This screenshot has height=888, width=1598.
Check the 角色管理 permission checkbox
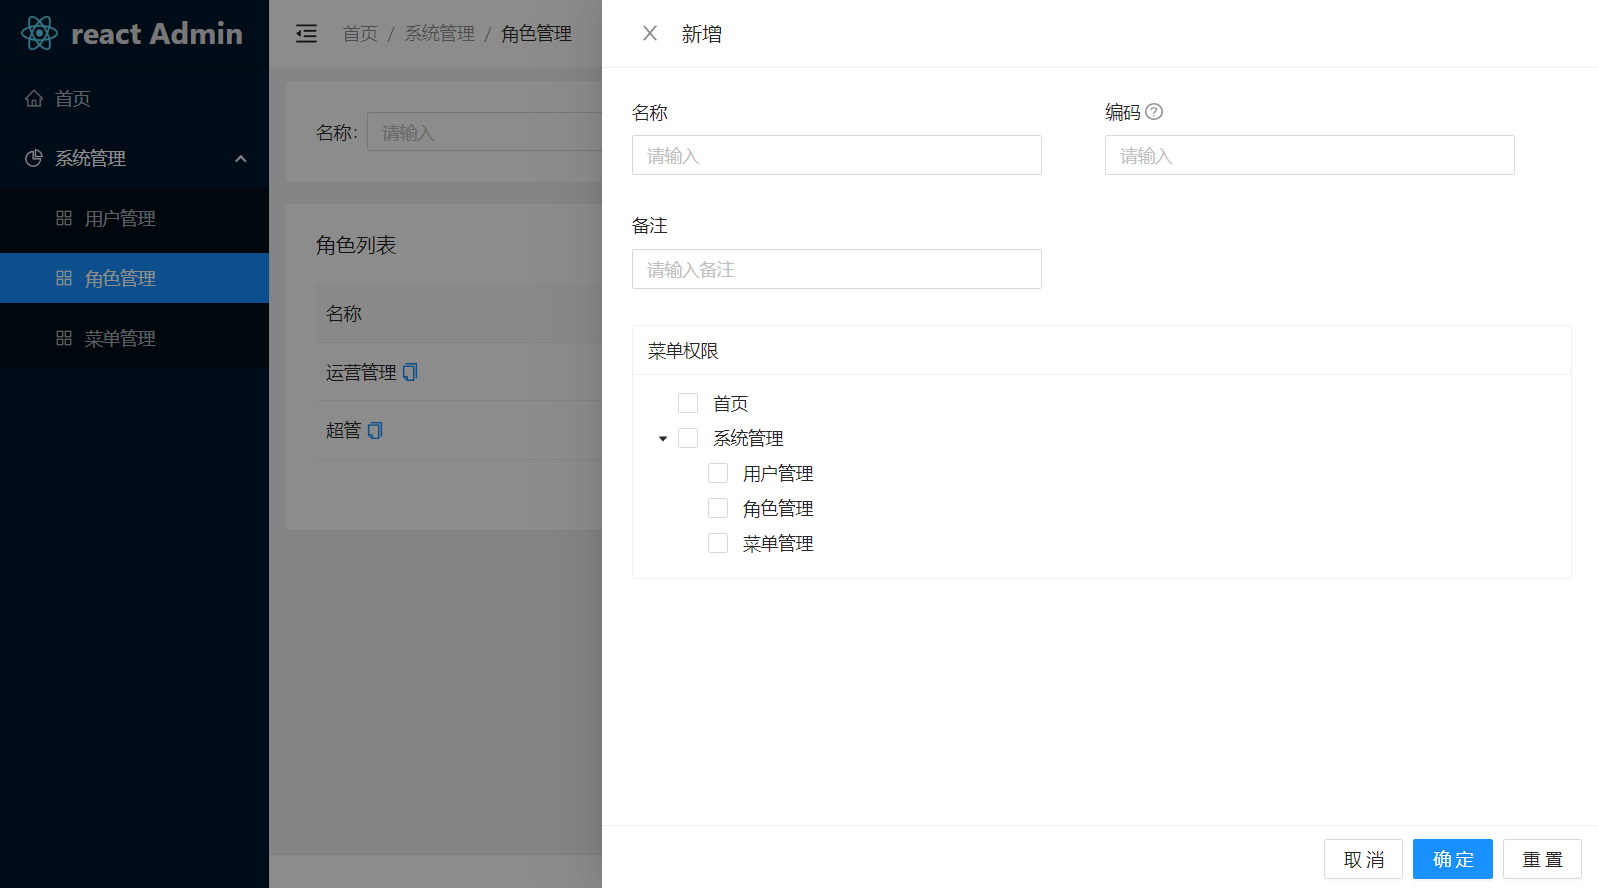pos(718,508)
